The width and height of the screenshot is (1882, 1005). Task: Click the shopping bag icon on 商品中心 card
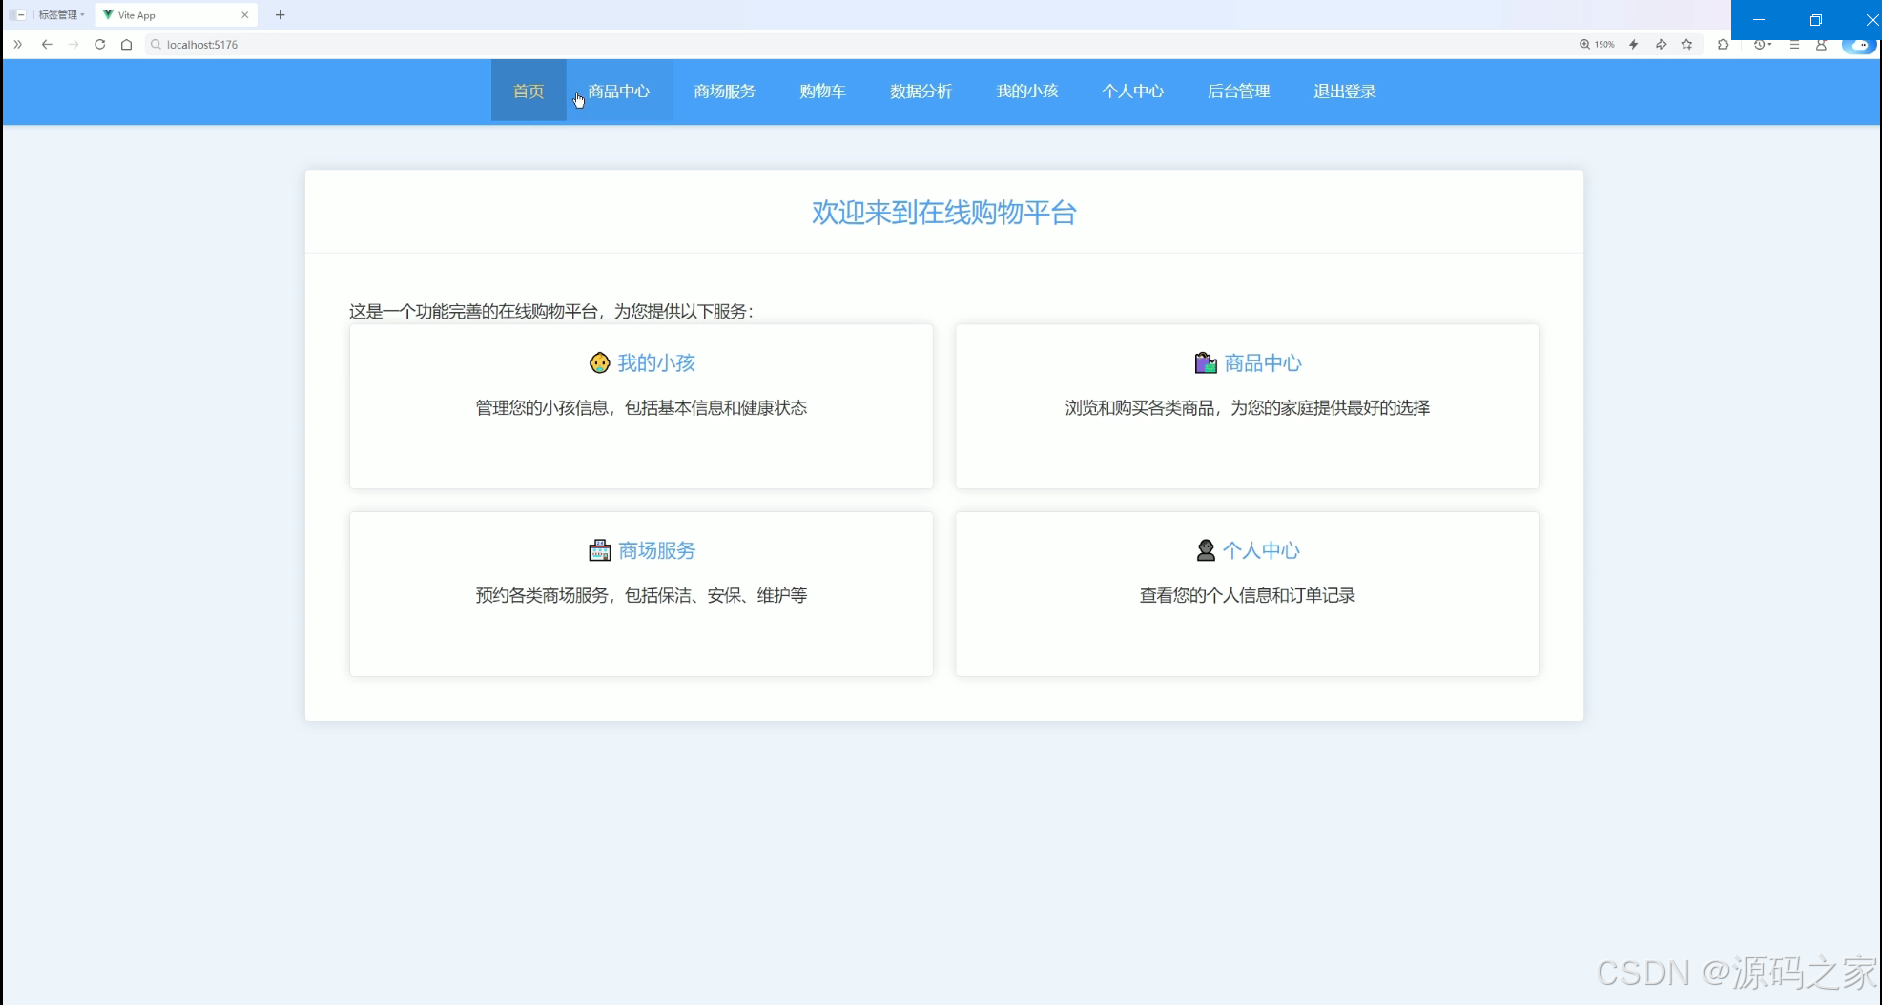(x=1204, y=363)
